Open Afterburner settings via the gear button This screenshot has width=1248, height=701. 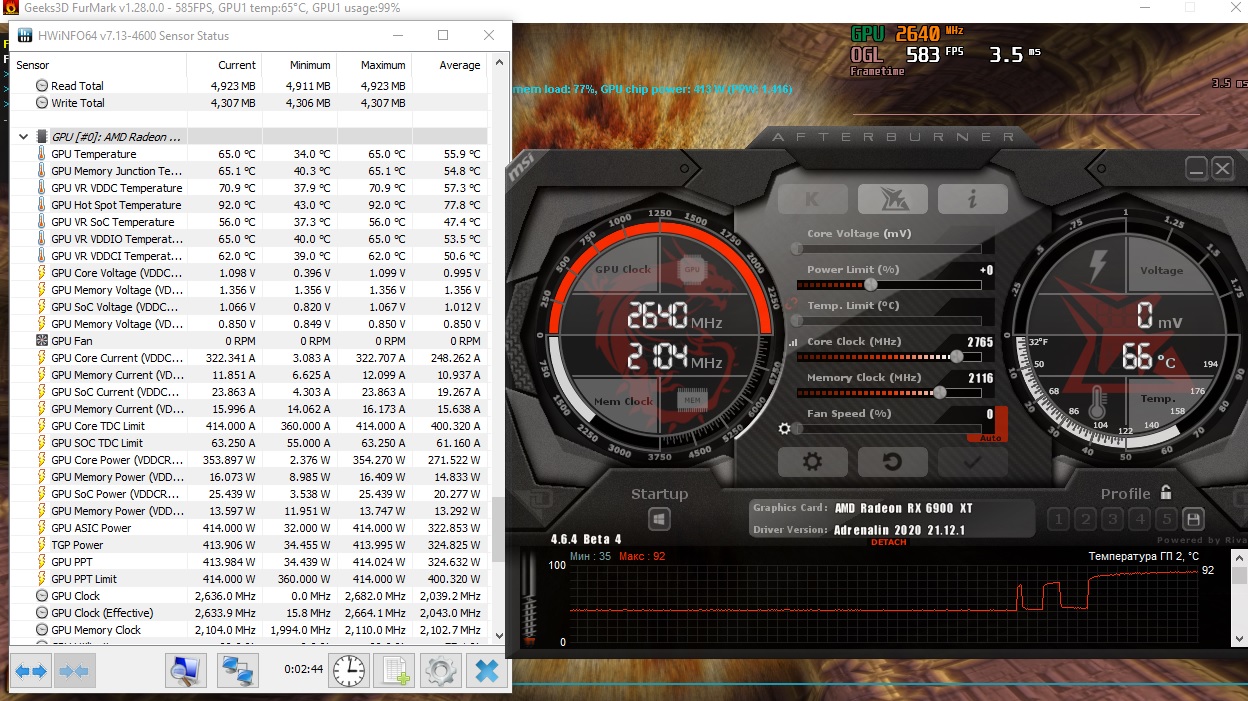tap(812, 462)
